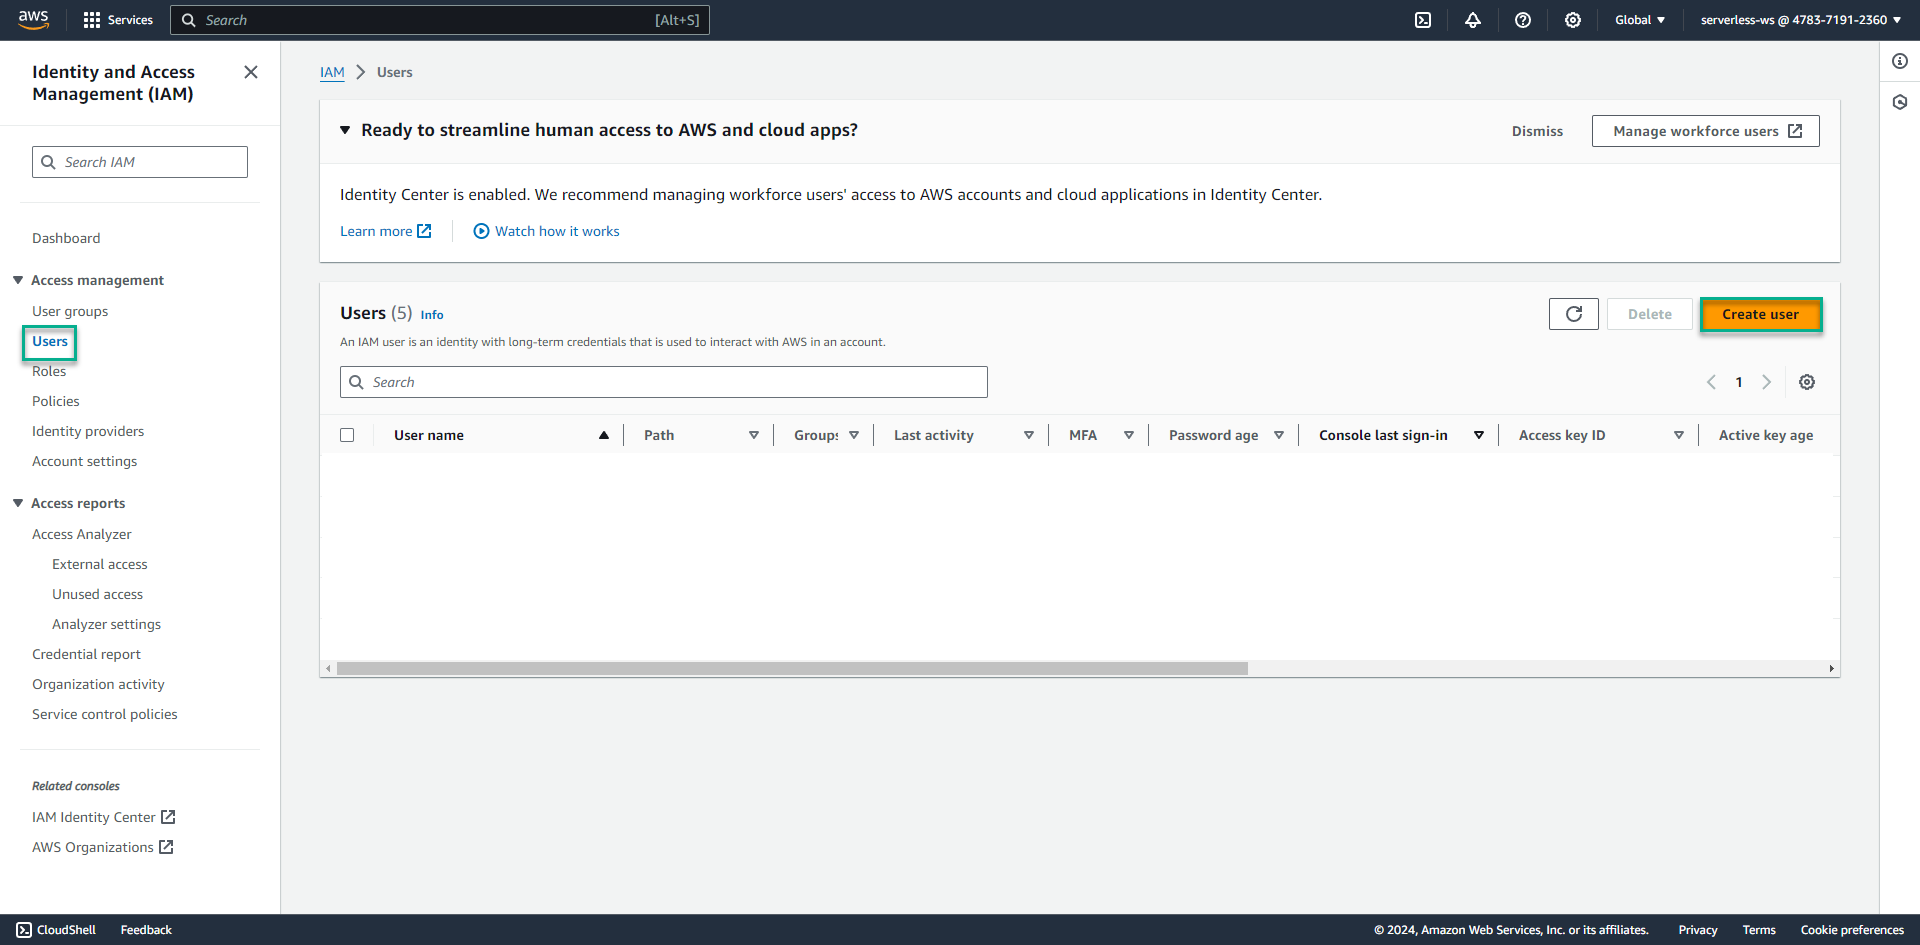
Task: Focus the Search IAM field
Action: click(140, 162)
